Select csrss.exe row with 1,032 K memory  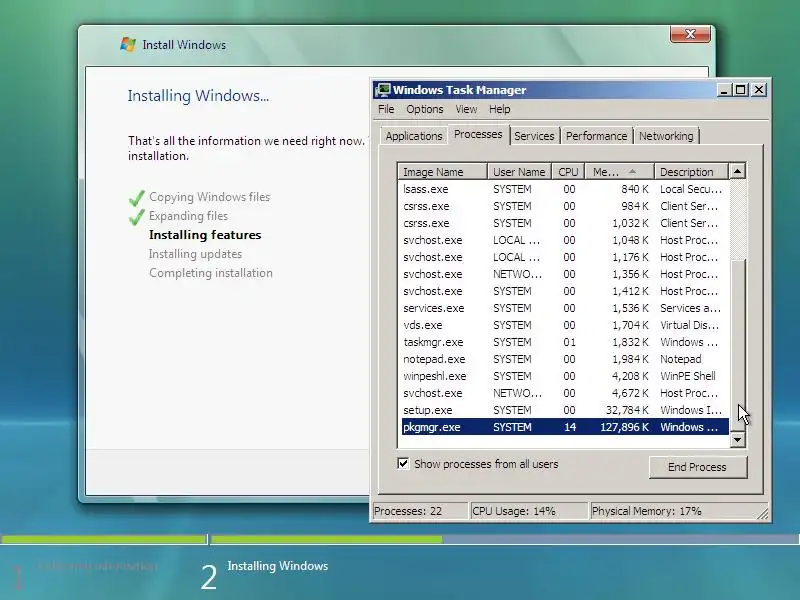[565, 223]
